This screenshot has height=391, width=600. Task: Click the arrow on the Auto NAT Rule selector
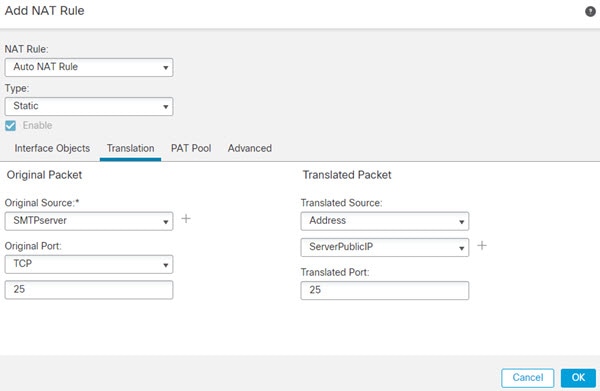[166, 68]
